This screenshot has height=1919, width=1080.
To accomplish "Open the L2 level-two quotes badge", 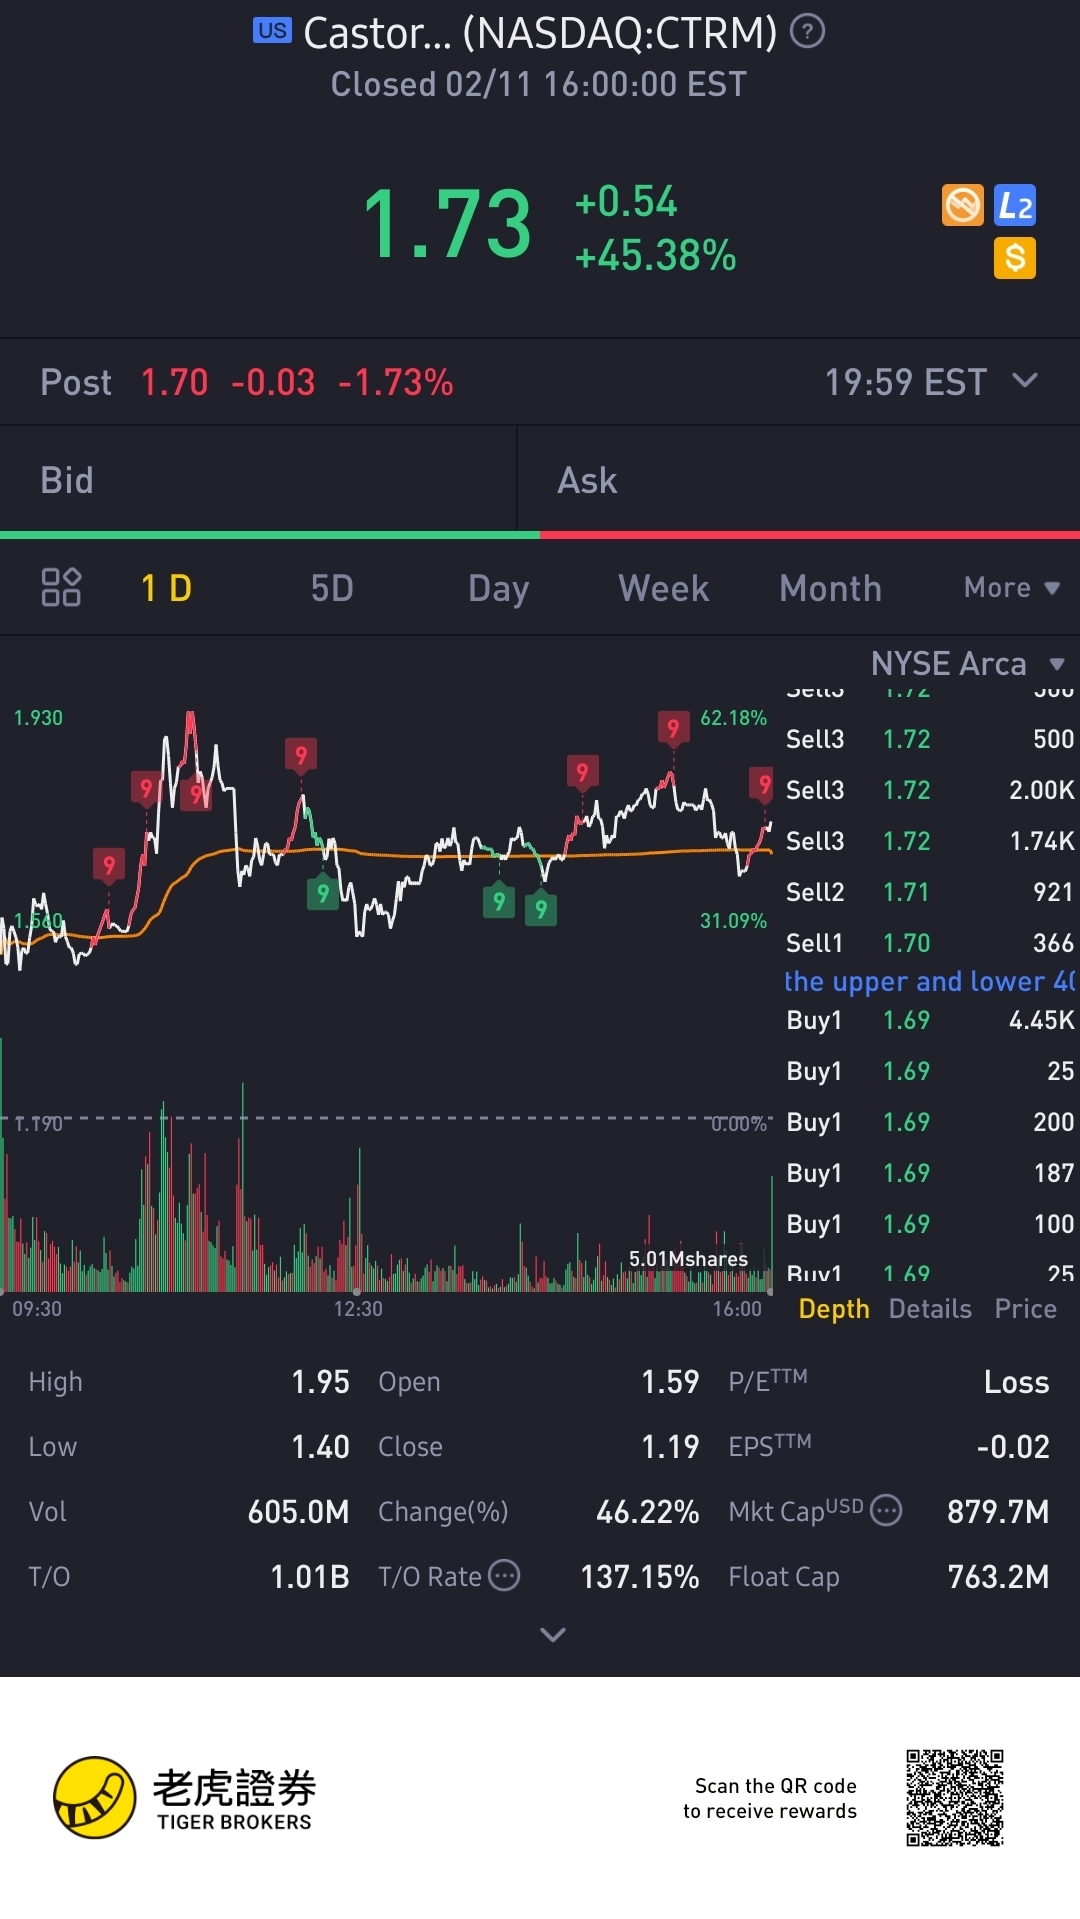I will click(x=1015, y=206).
